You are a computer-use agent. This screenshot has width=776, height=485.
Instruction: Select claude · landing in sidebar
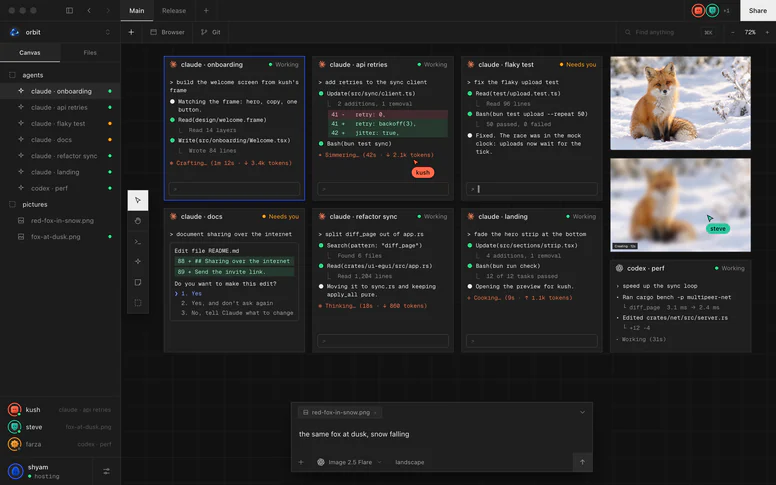coord(60,172)
